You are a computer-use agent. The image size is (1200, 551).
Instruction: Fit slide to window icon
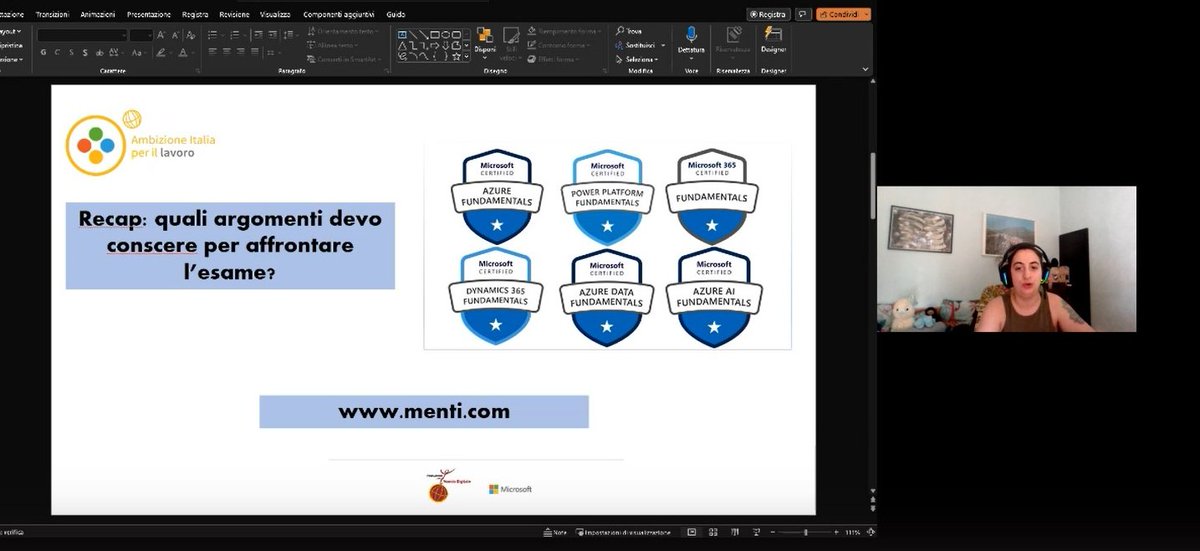coord(870,532)
